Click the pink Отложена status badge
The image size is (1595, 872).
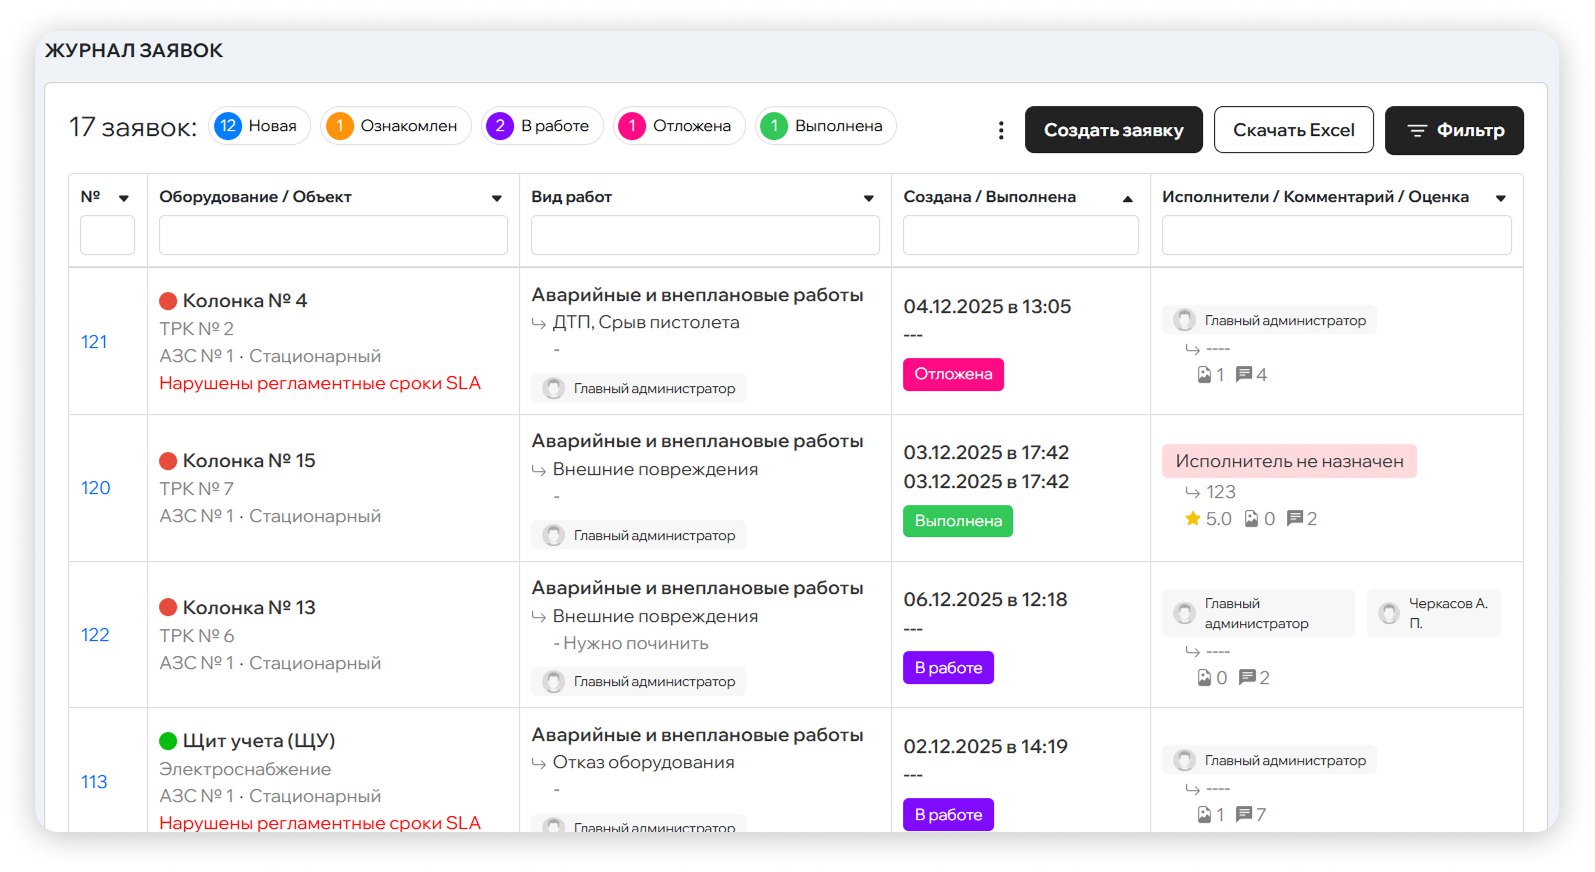953,374
